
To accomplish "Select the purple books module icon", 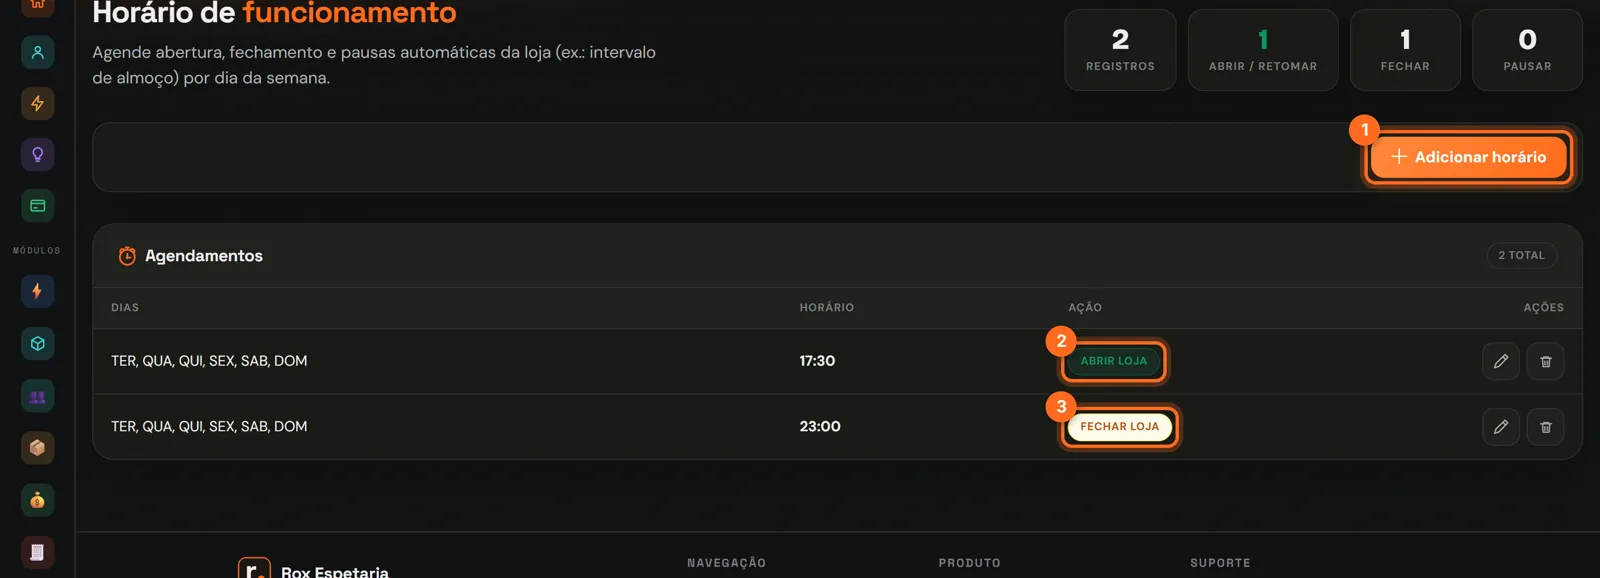I will (37, 396).
